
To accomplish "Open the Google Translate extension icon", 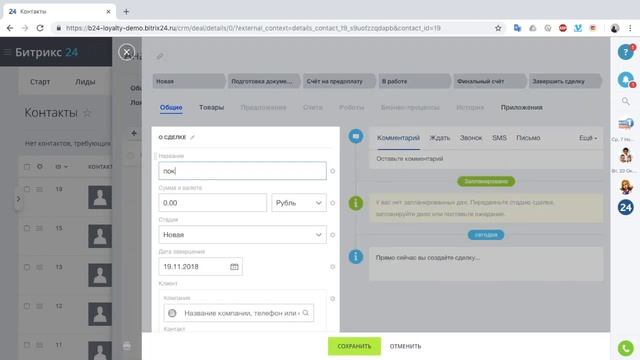I will 518,28.
